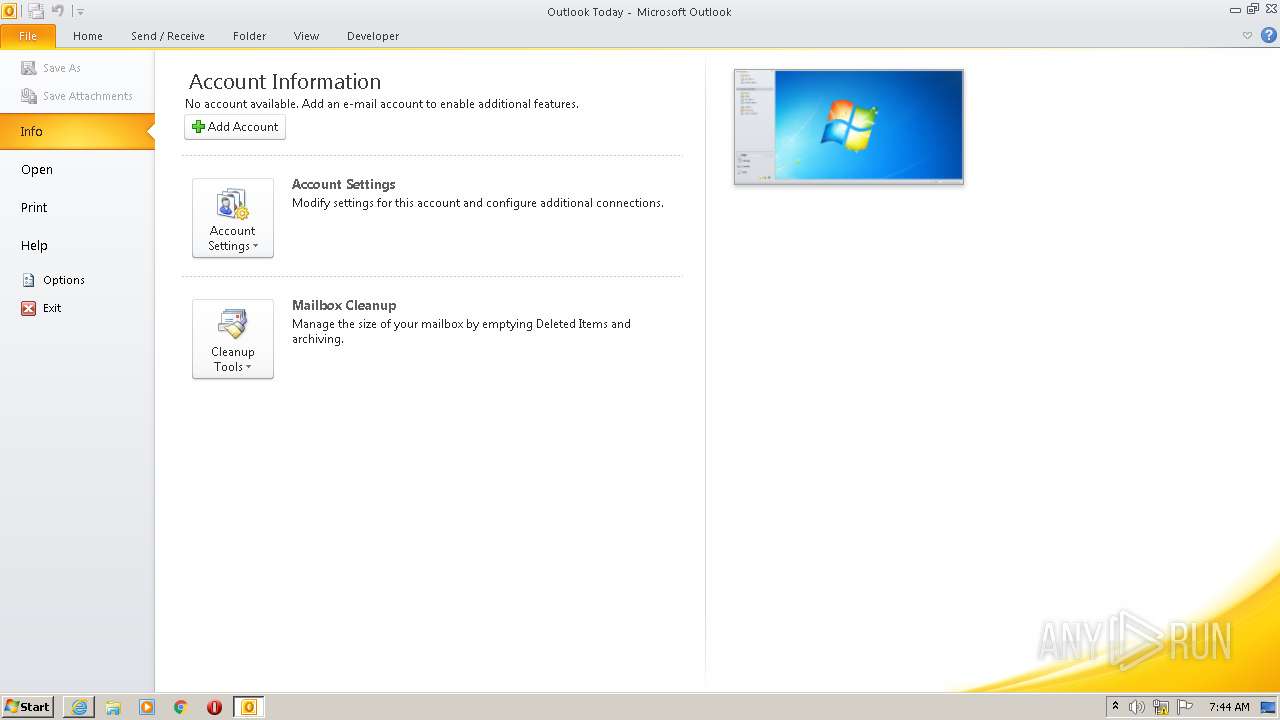Click the Outlook taskbar button

(249, 707)
